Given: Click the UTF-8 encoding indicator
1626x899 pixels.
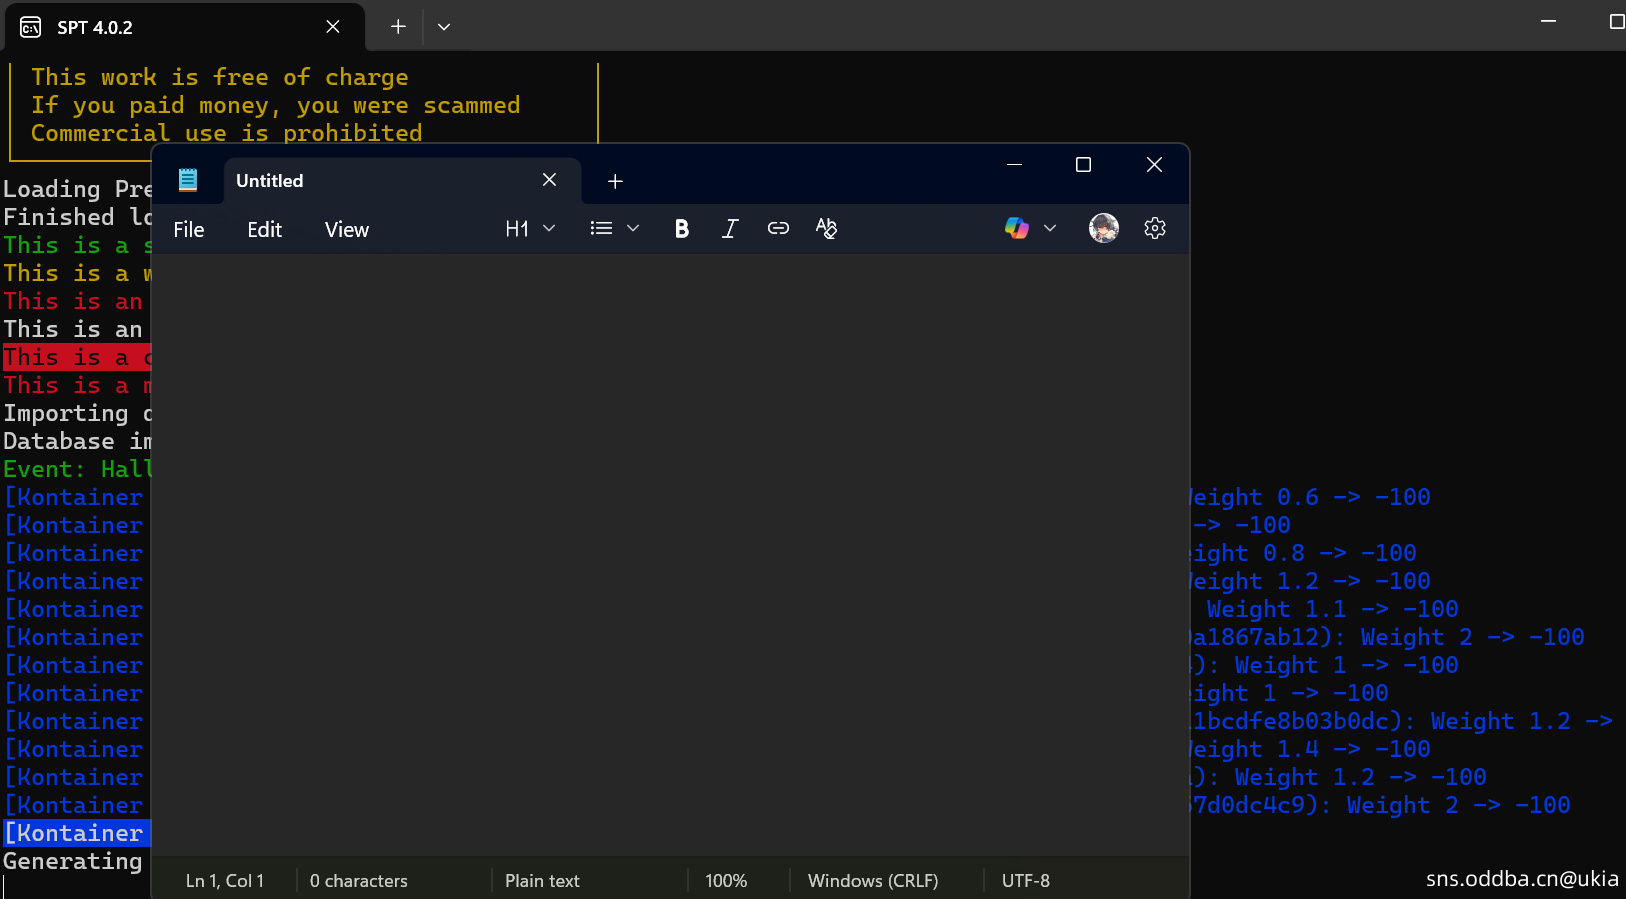Looking at the screenshot, I should click(1025, 881).
